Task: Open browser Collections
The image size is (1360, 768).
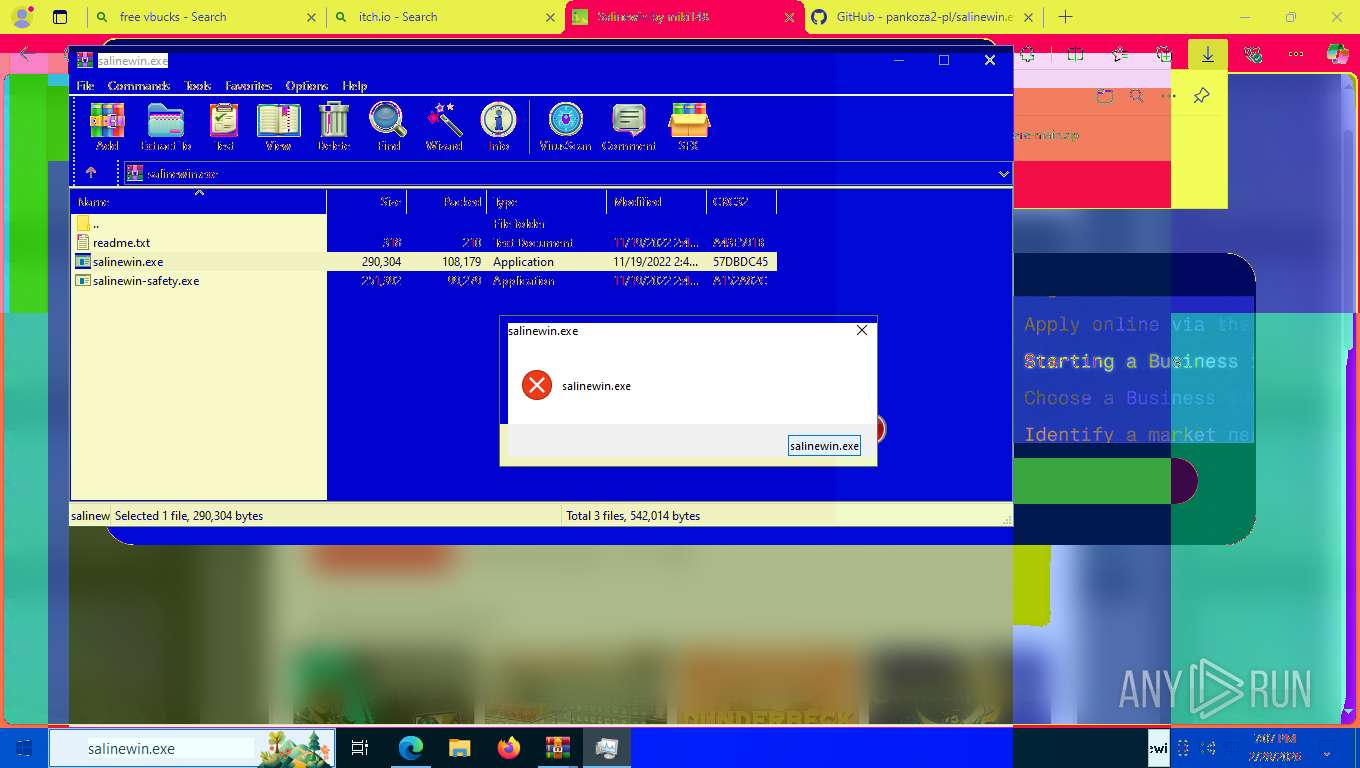Action: (x=1164, y=55)
